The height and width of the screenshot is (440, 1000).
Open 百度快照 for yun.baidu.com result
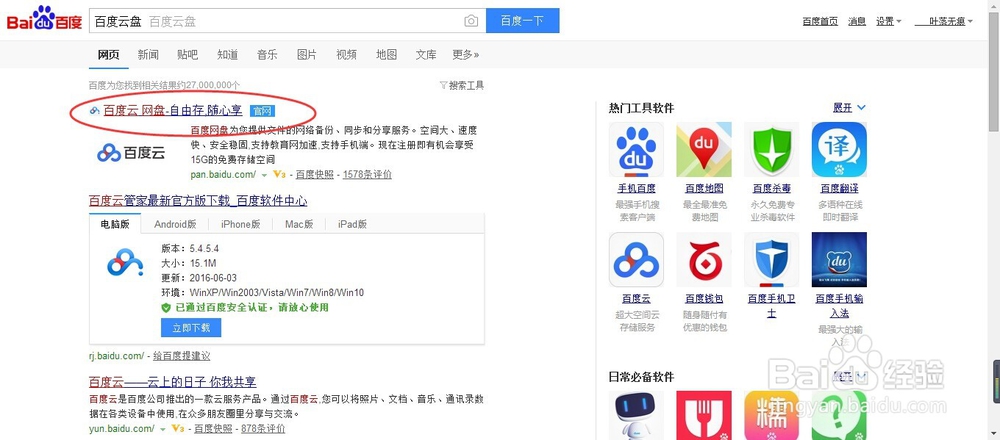click(213, 429)
